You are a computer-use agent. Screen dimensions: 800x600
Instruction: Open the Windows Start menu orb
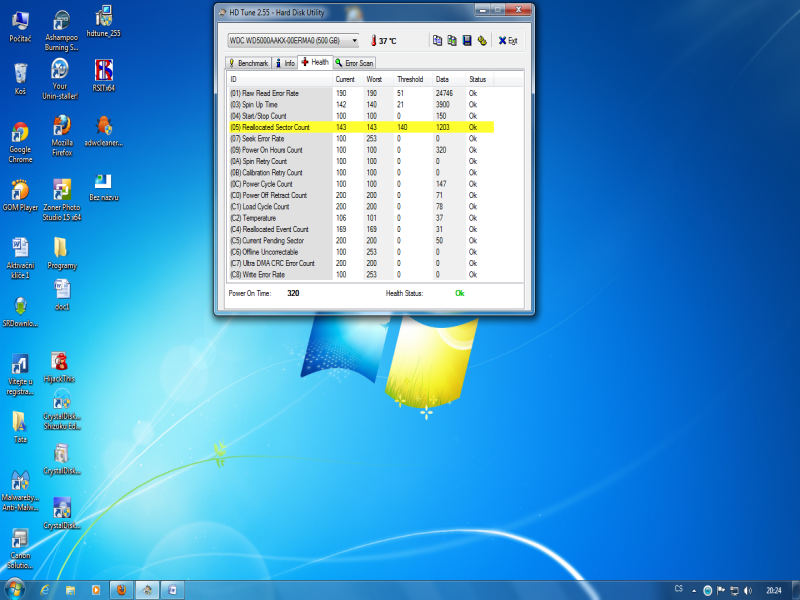[x=14, y=590]
